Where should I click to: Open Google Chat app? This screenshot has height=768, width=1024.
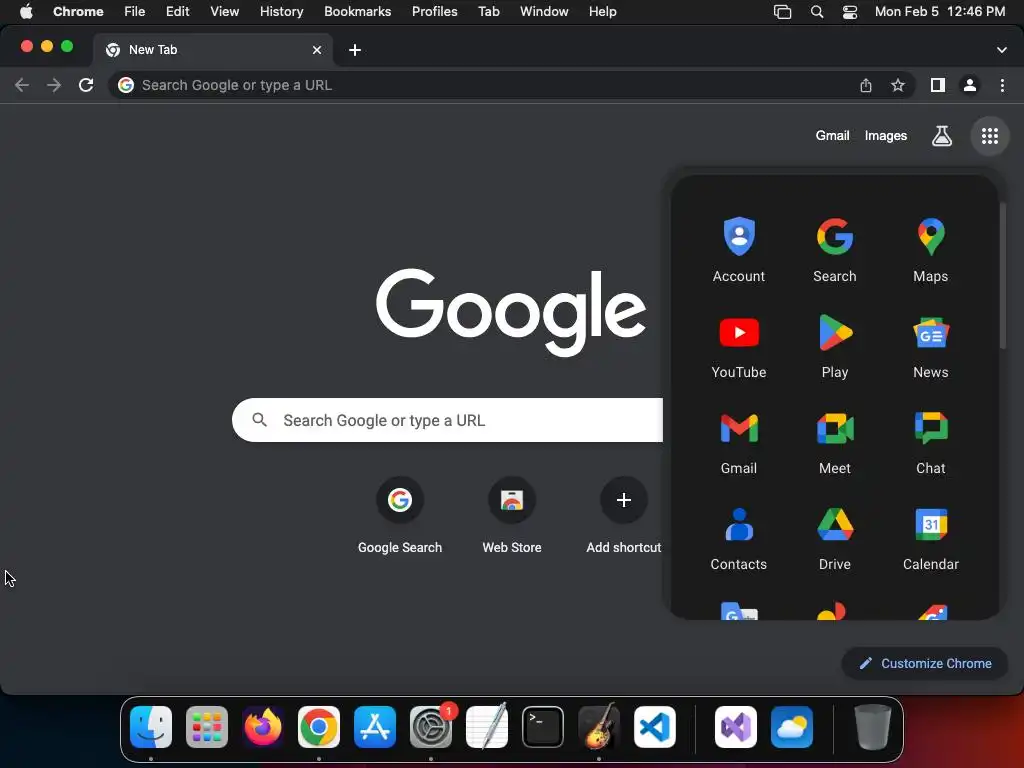931,442
